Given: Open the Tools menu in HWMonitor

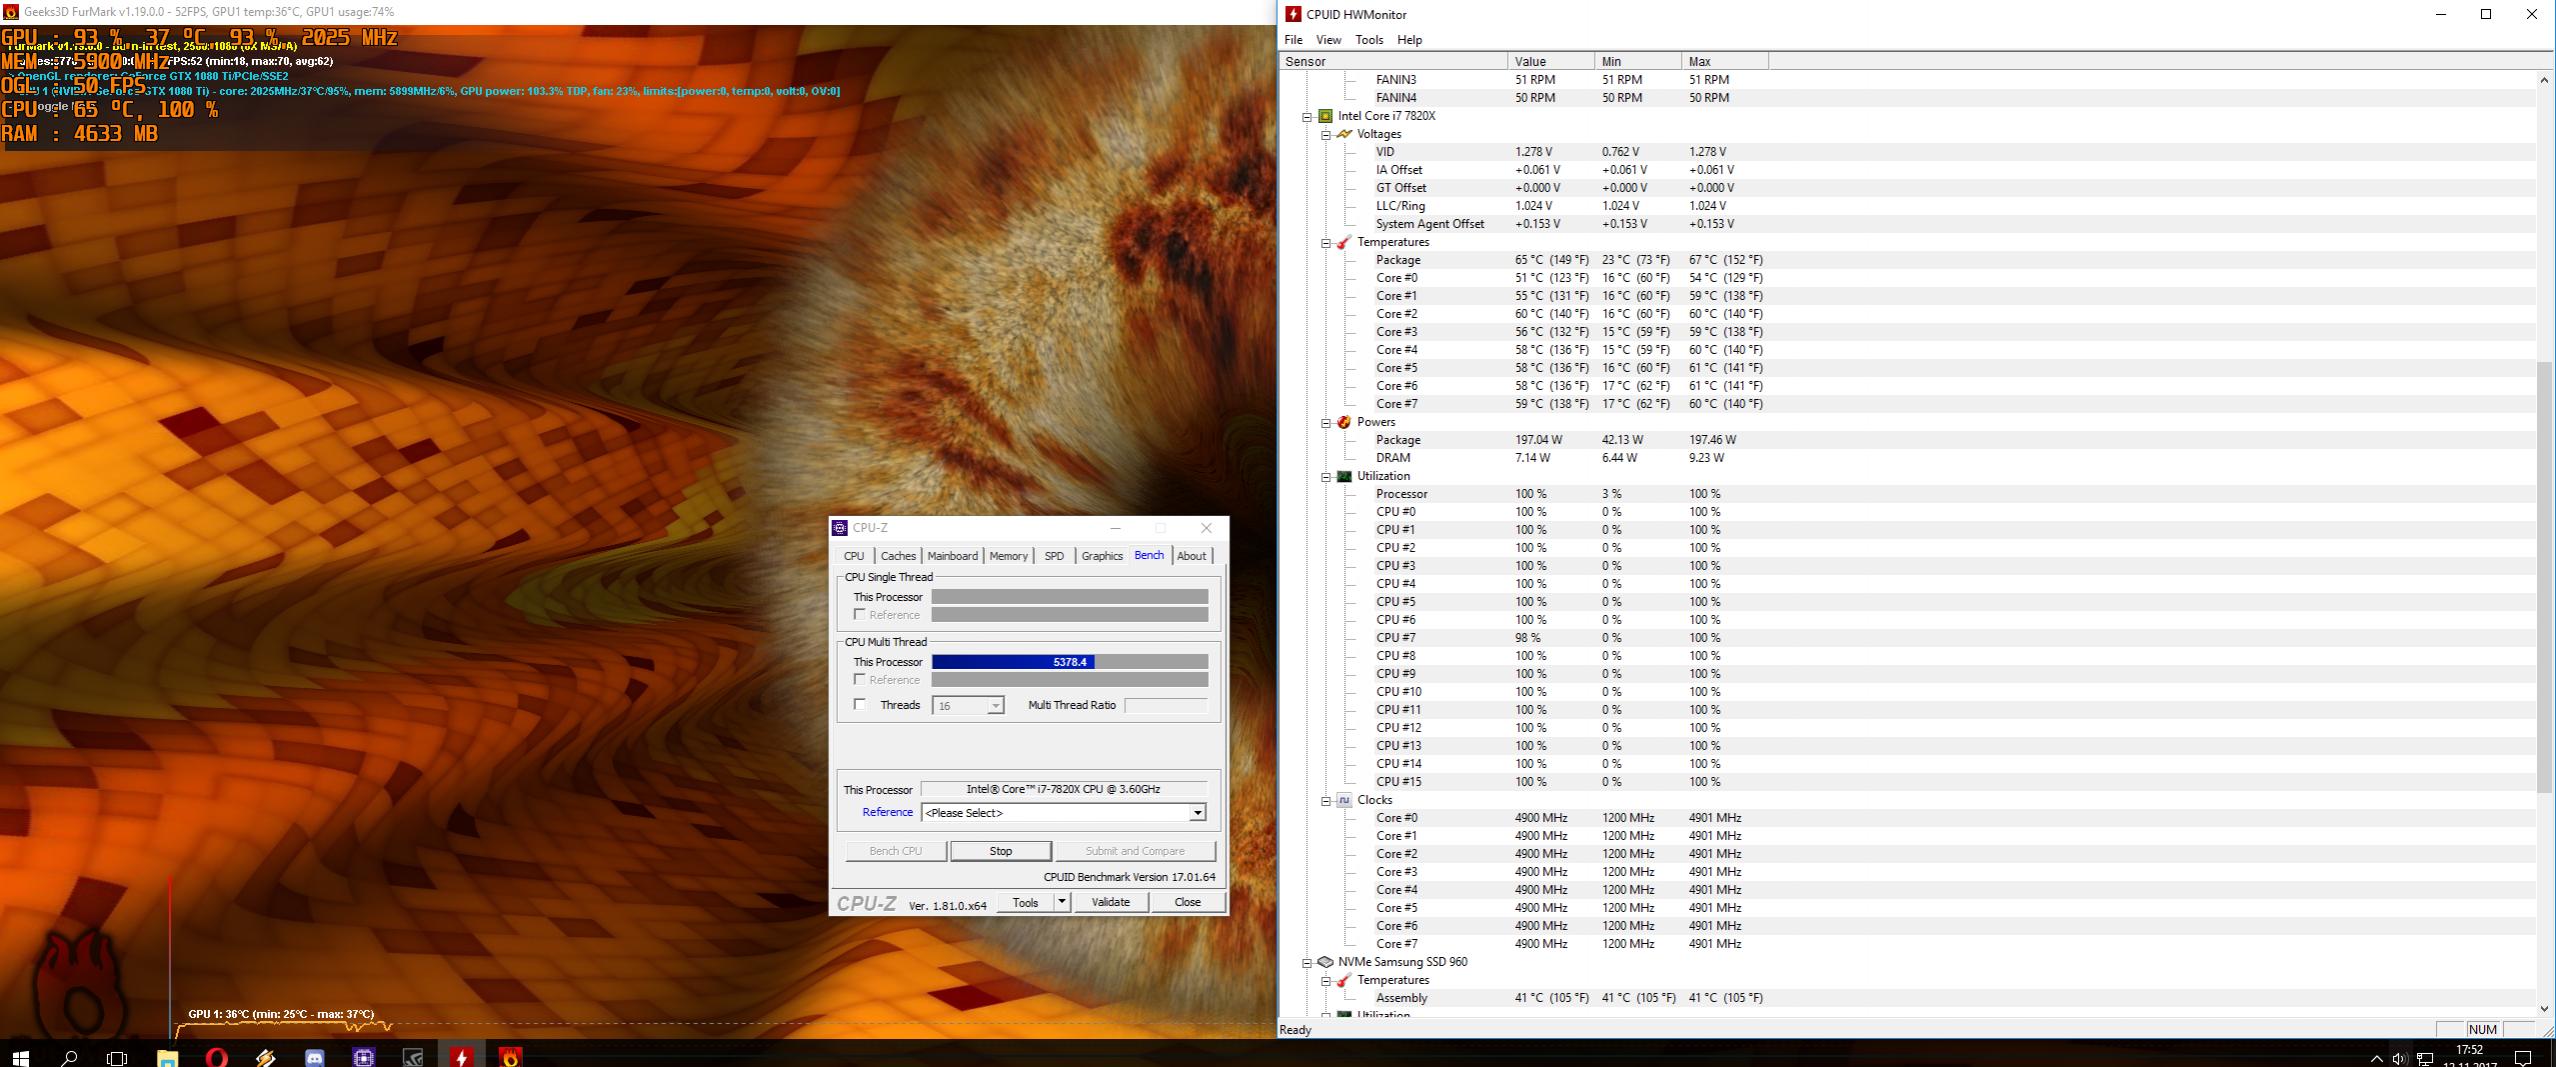Looking at the screenshot, I should click(x=1369, y=40).
